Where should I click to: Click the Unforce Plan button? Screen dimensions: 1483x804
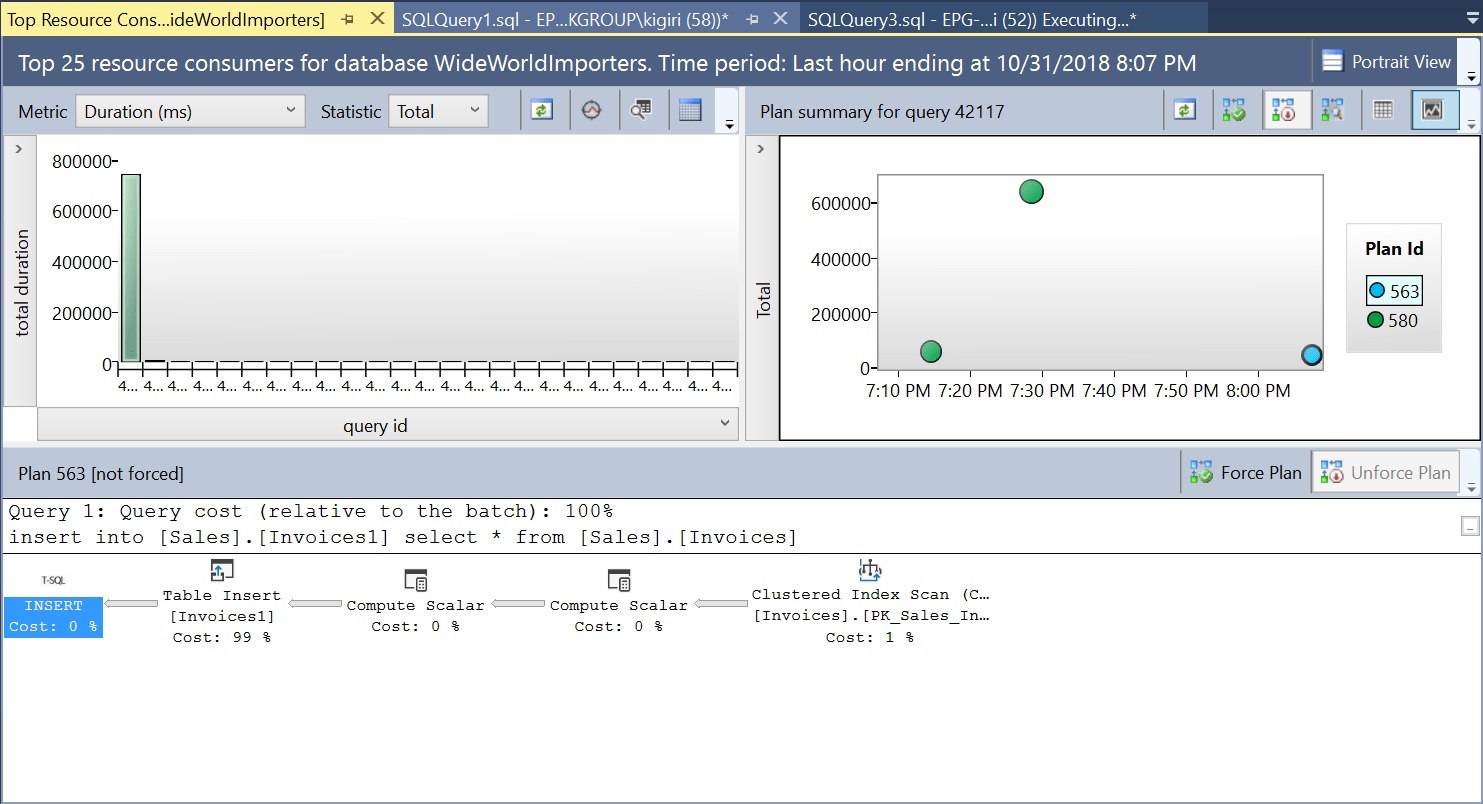pos(1385,473)
